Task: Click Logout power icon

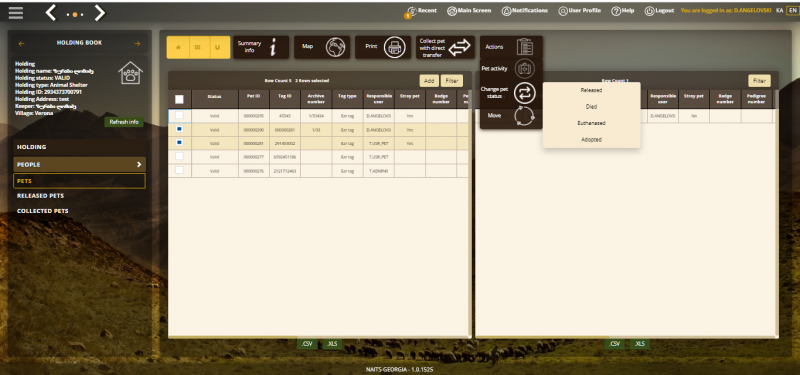Action: (x=649, y=11)
